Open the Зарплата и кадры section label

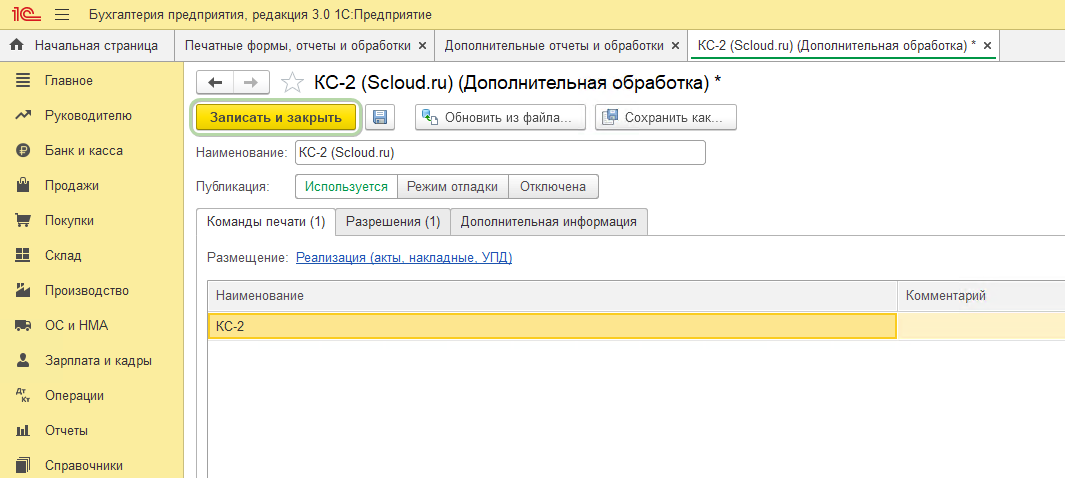tap(98, 361)
